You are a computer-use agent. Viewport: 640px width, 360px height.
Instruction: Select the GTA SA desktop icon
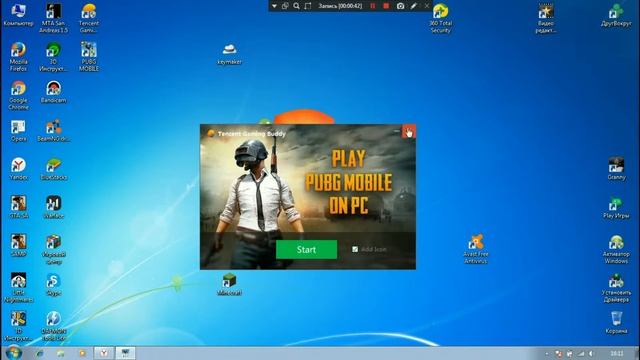[18, 207]
